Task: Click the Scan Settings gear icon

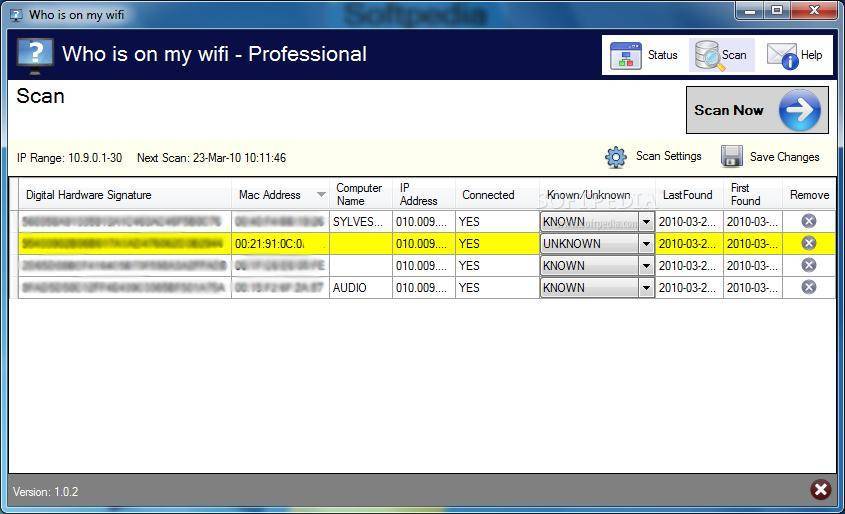Action: tap(616, 157)
